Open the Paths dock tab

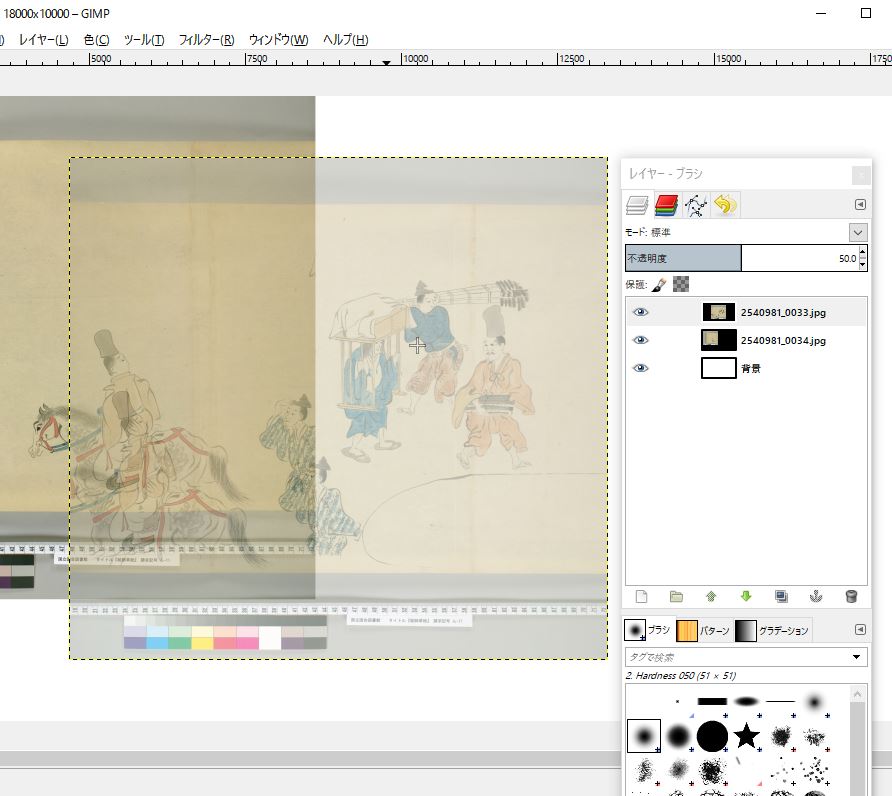tap(696, 205)
